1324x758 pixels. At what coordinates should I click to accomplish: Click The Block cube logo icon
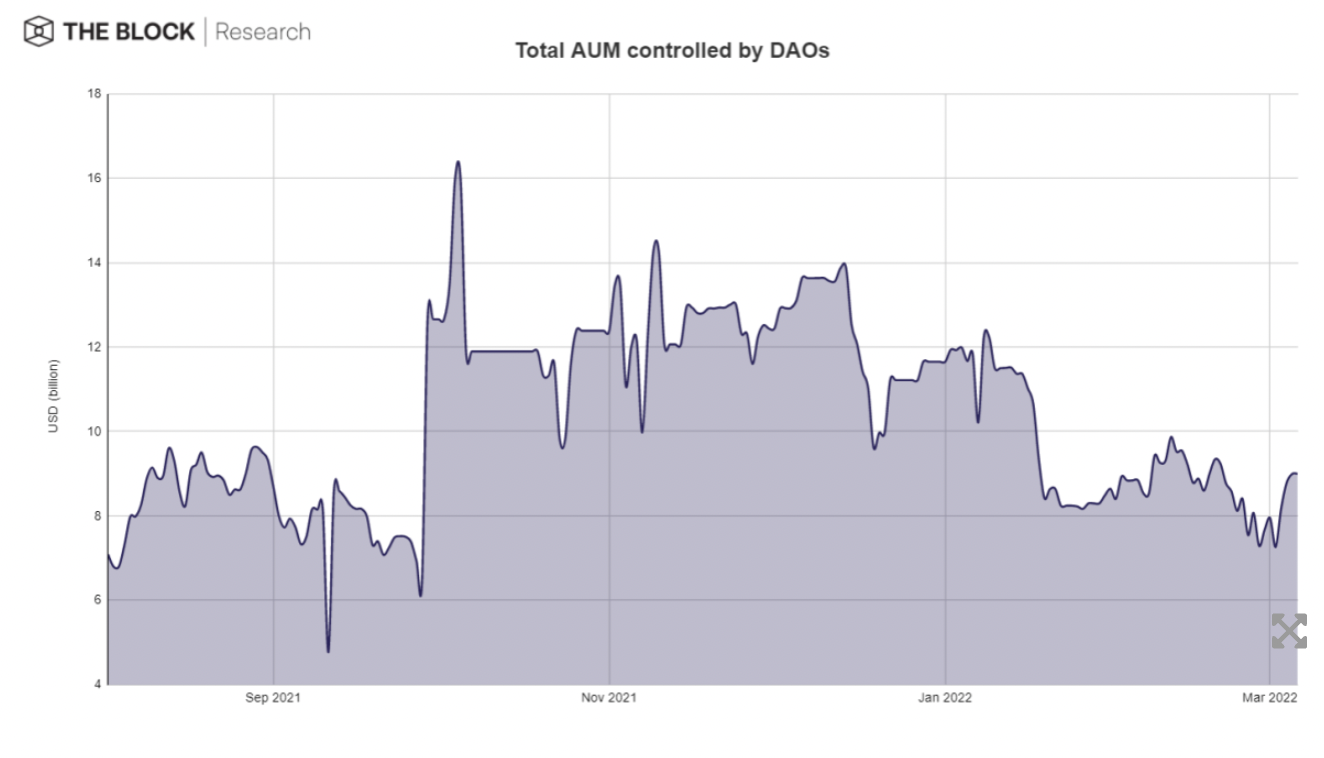(38, 32)
